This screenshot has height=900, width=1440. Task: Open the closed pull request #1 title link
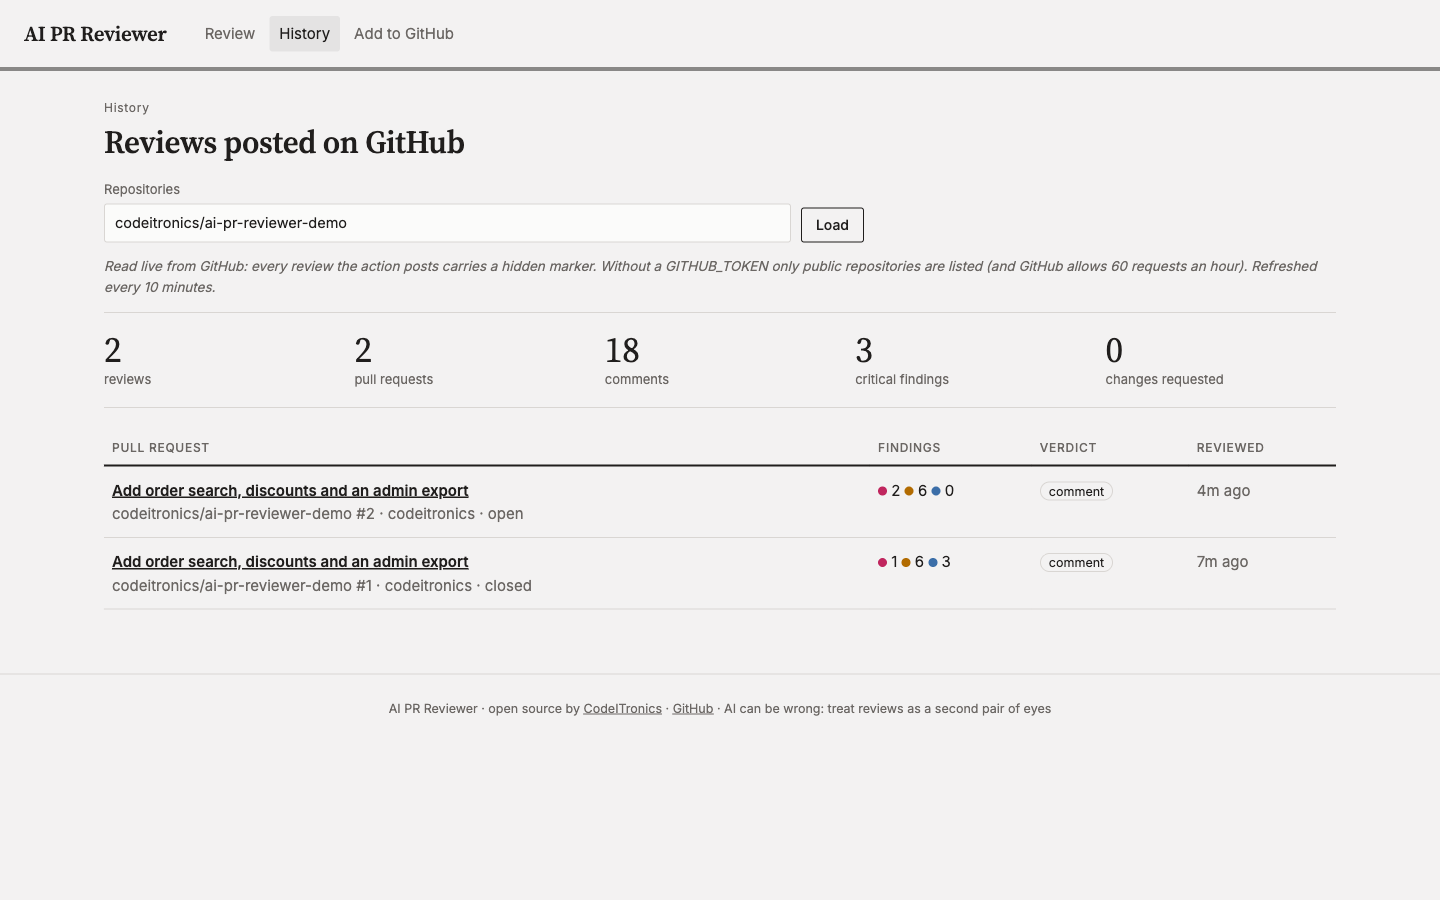[290, 562]
